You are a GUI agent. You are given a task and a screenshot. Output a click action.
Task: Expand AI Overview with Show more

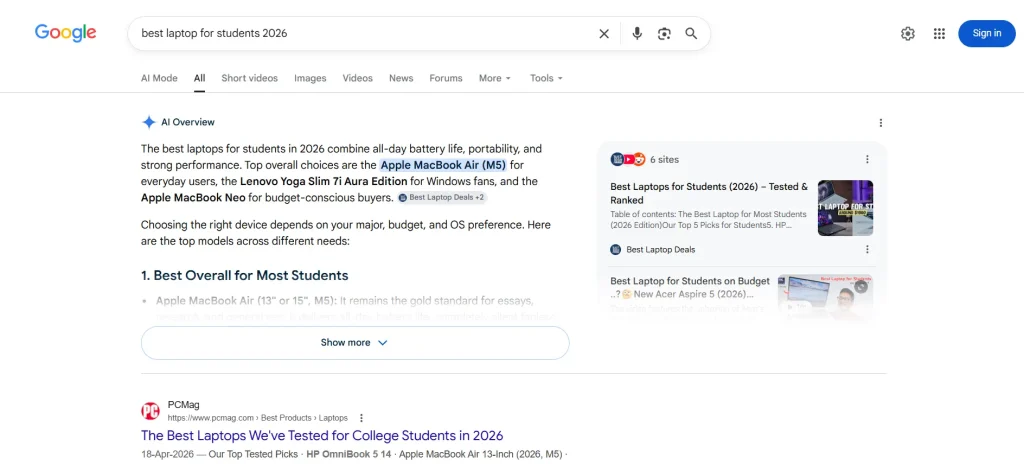[x=355, y=342]
